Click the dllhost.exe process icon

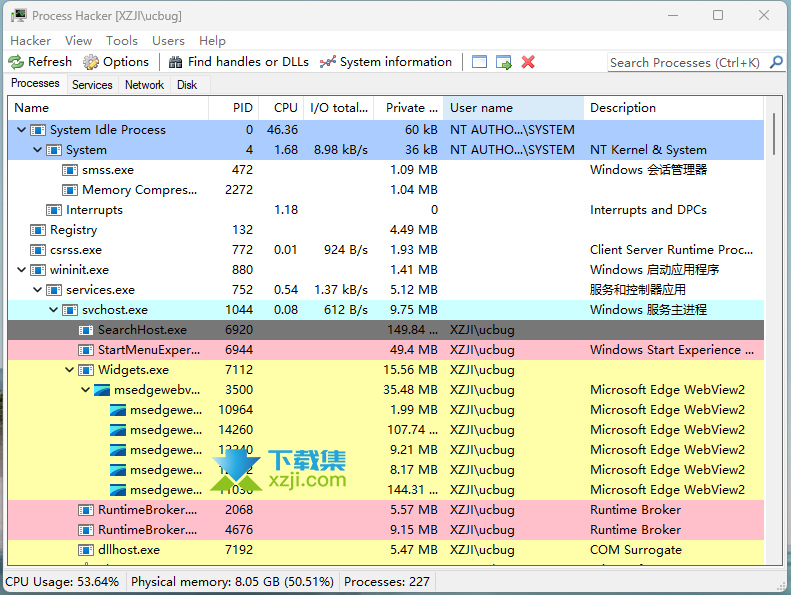coord(86,550)
